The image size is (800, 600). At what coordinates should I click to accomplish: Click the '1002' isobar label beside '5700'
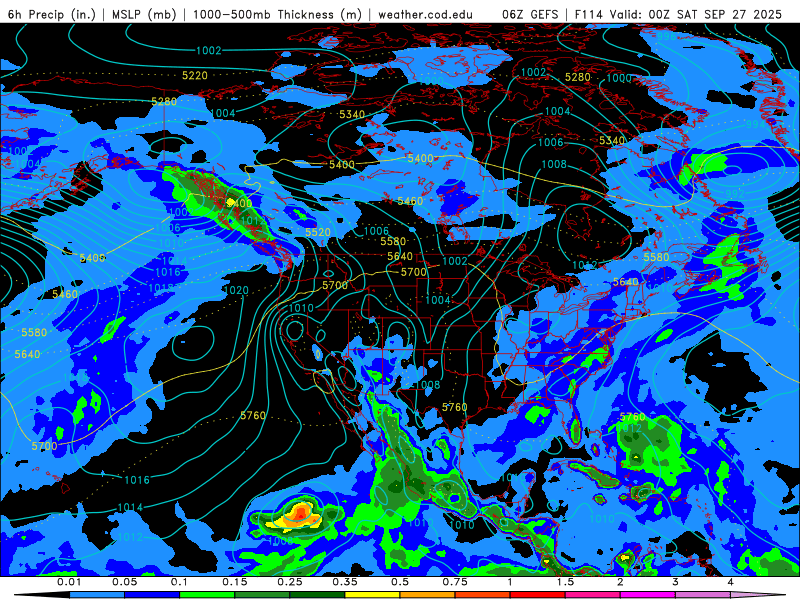[x=455, y=261]
